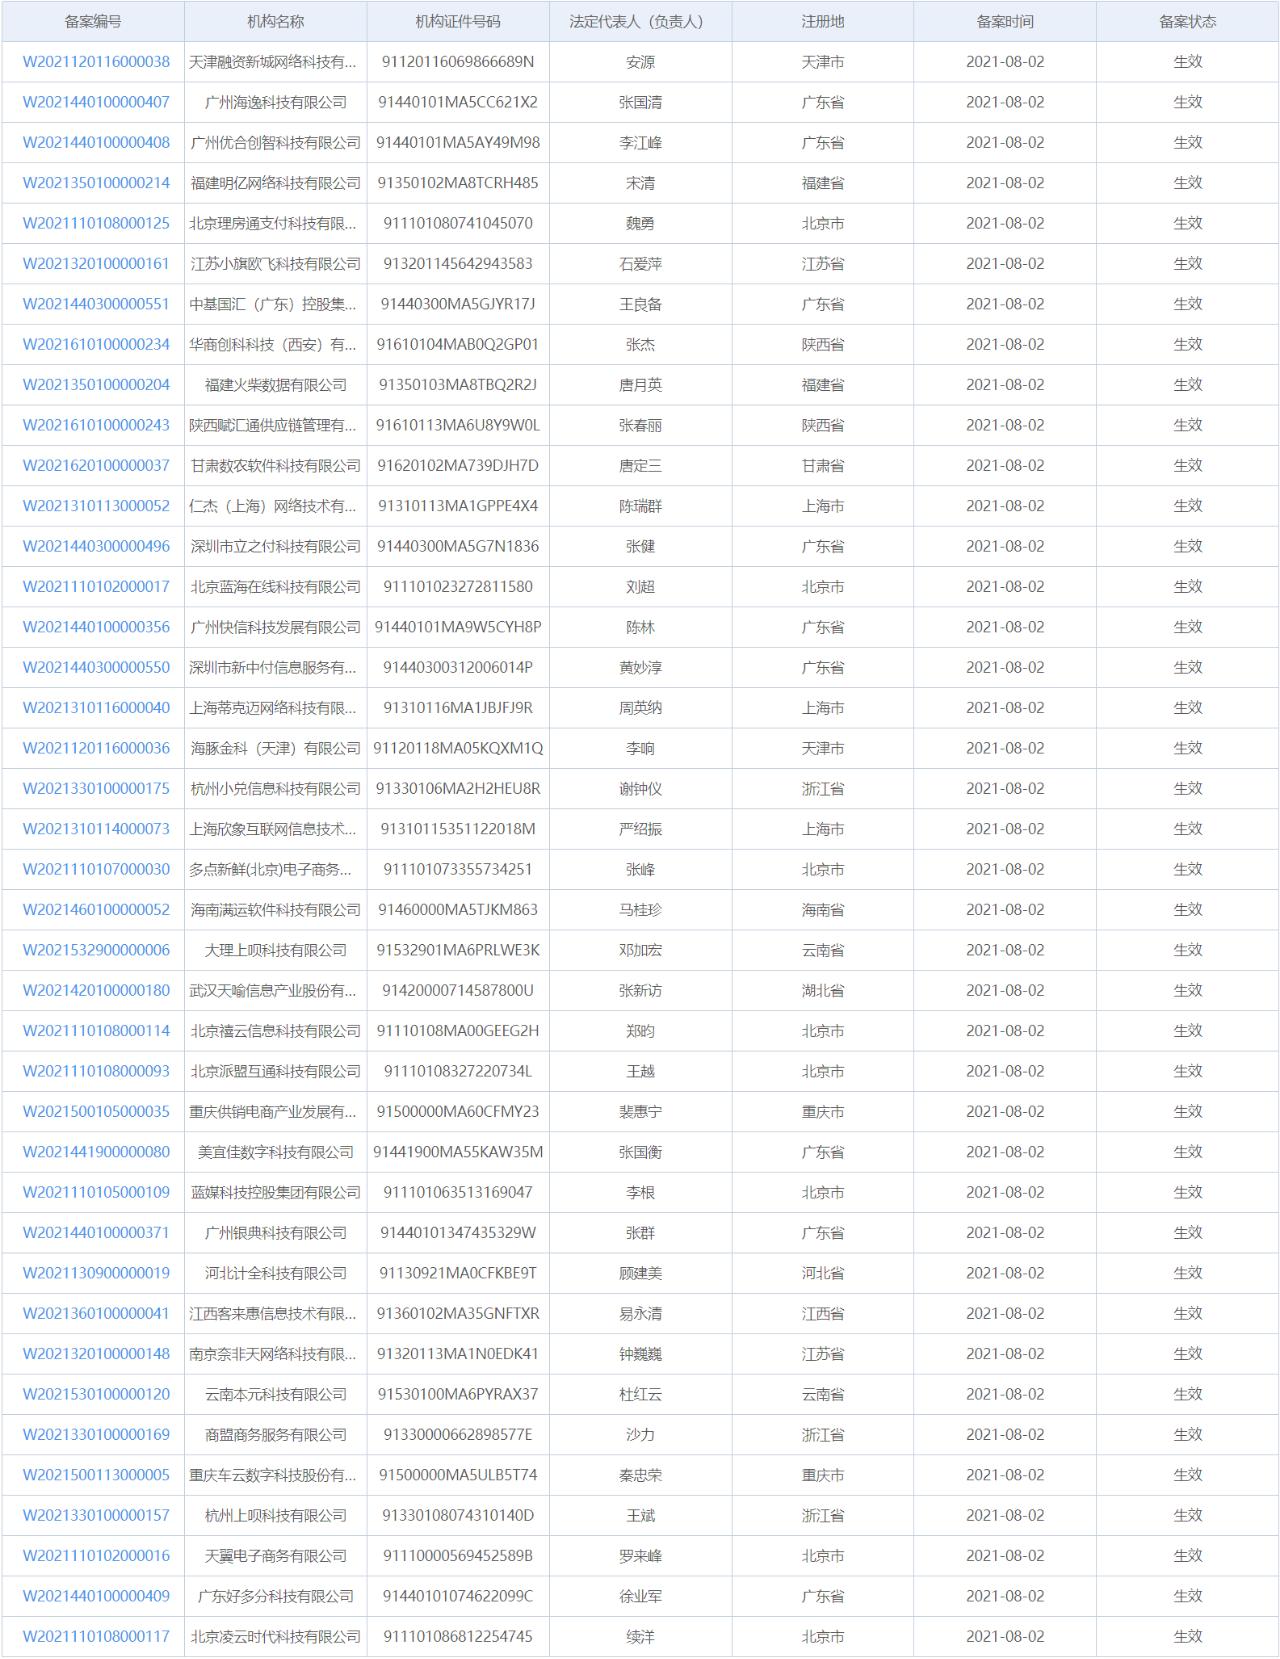Click registration place 湖北省
This screenshot has height=1659, width=1280.
coord(823,990)
